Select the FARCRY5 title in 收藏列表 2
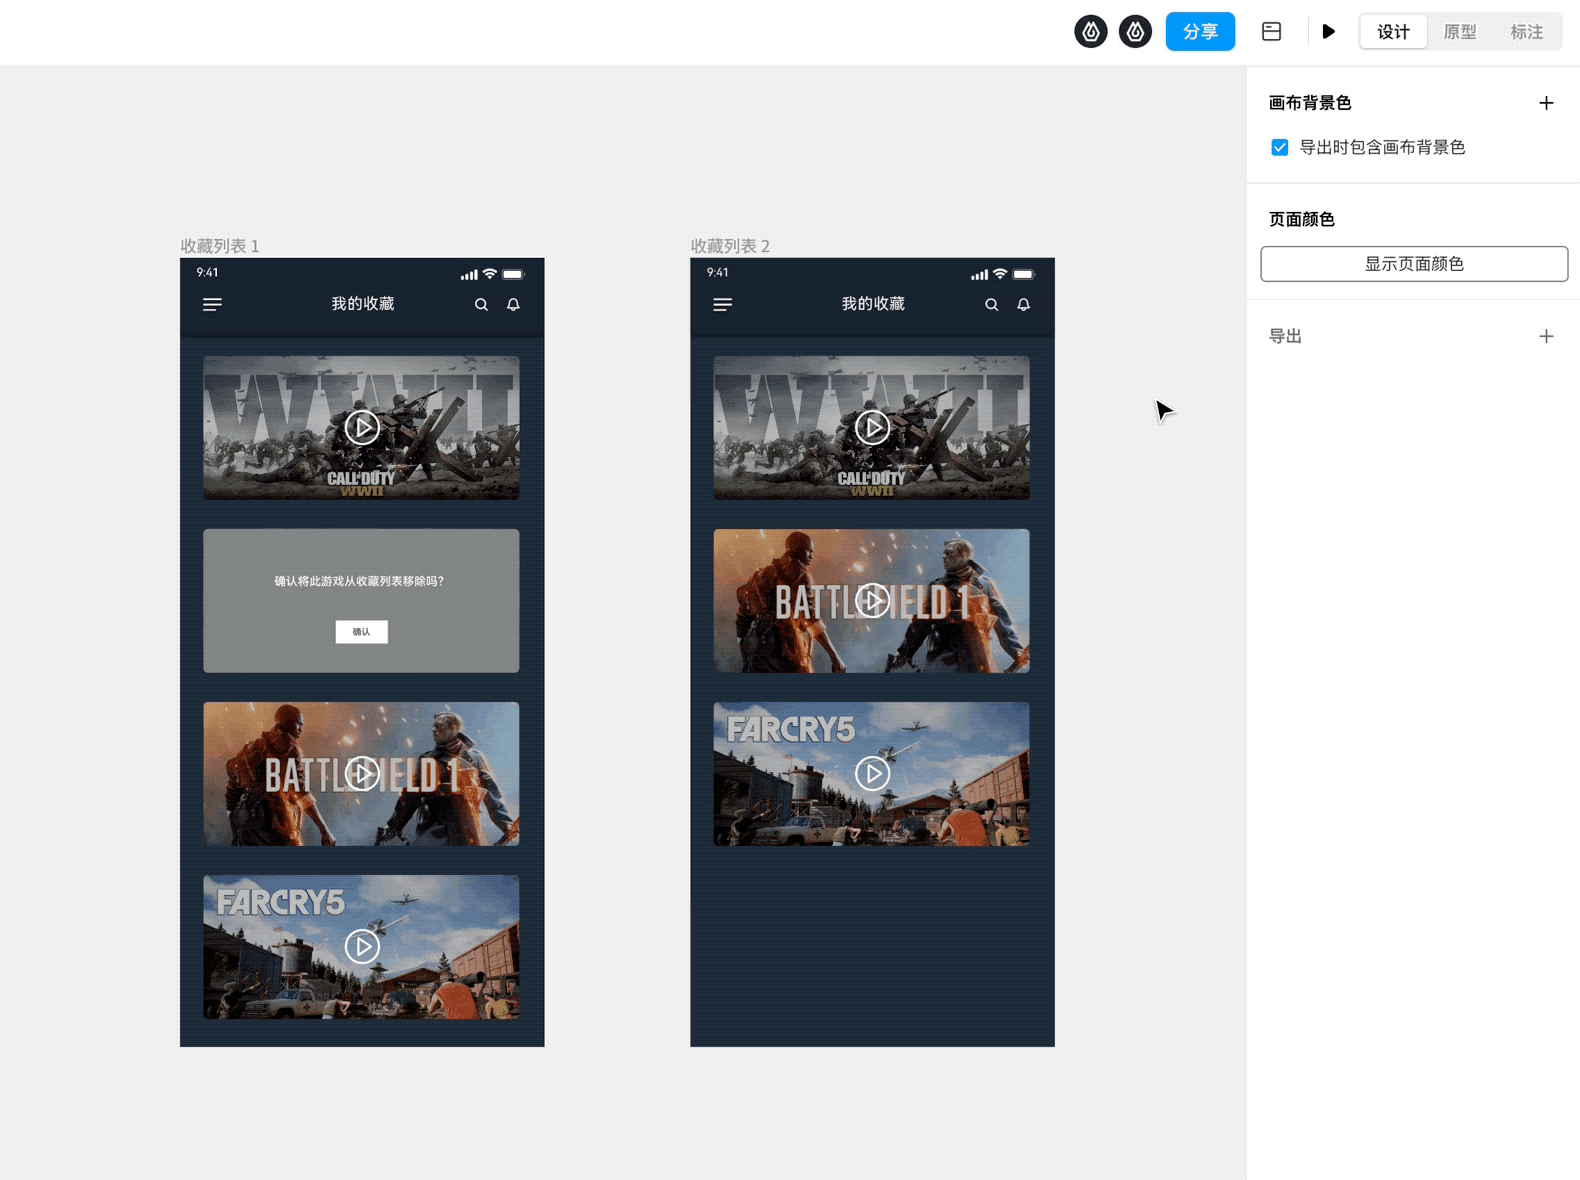This screenshot has width=1580, height=1180. point(791,730)
